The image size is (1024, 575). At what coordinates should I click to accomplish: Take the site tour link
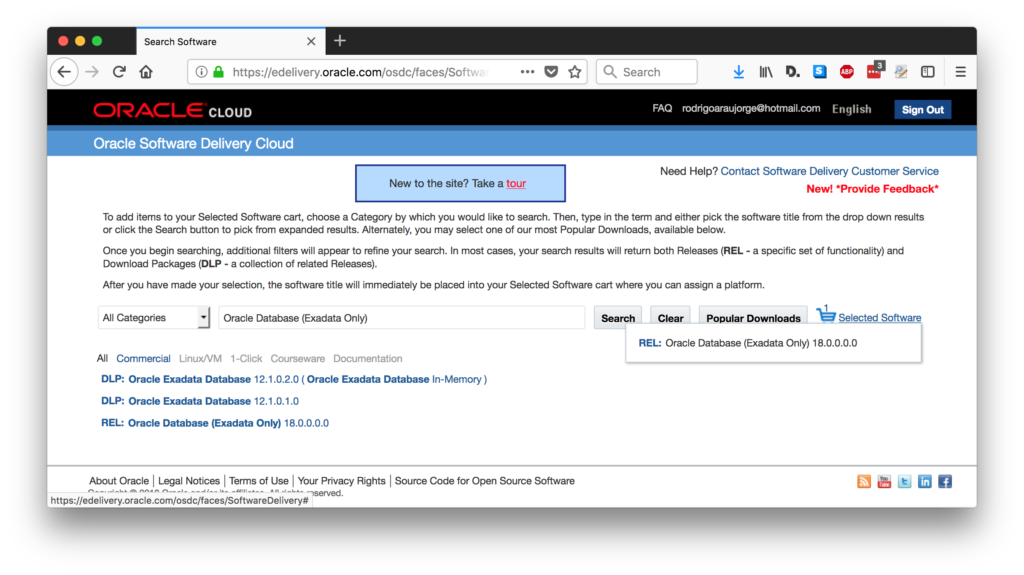point(516,184)
